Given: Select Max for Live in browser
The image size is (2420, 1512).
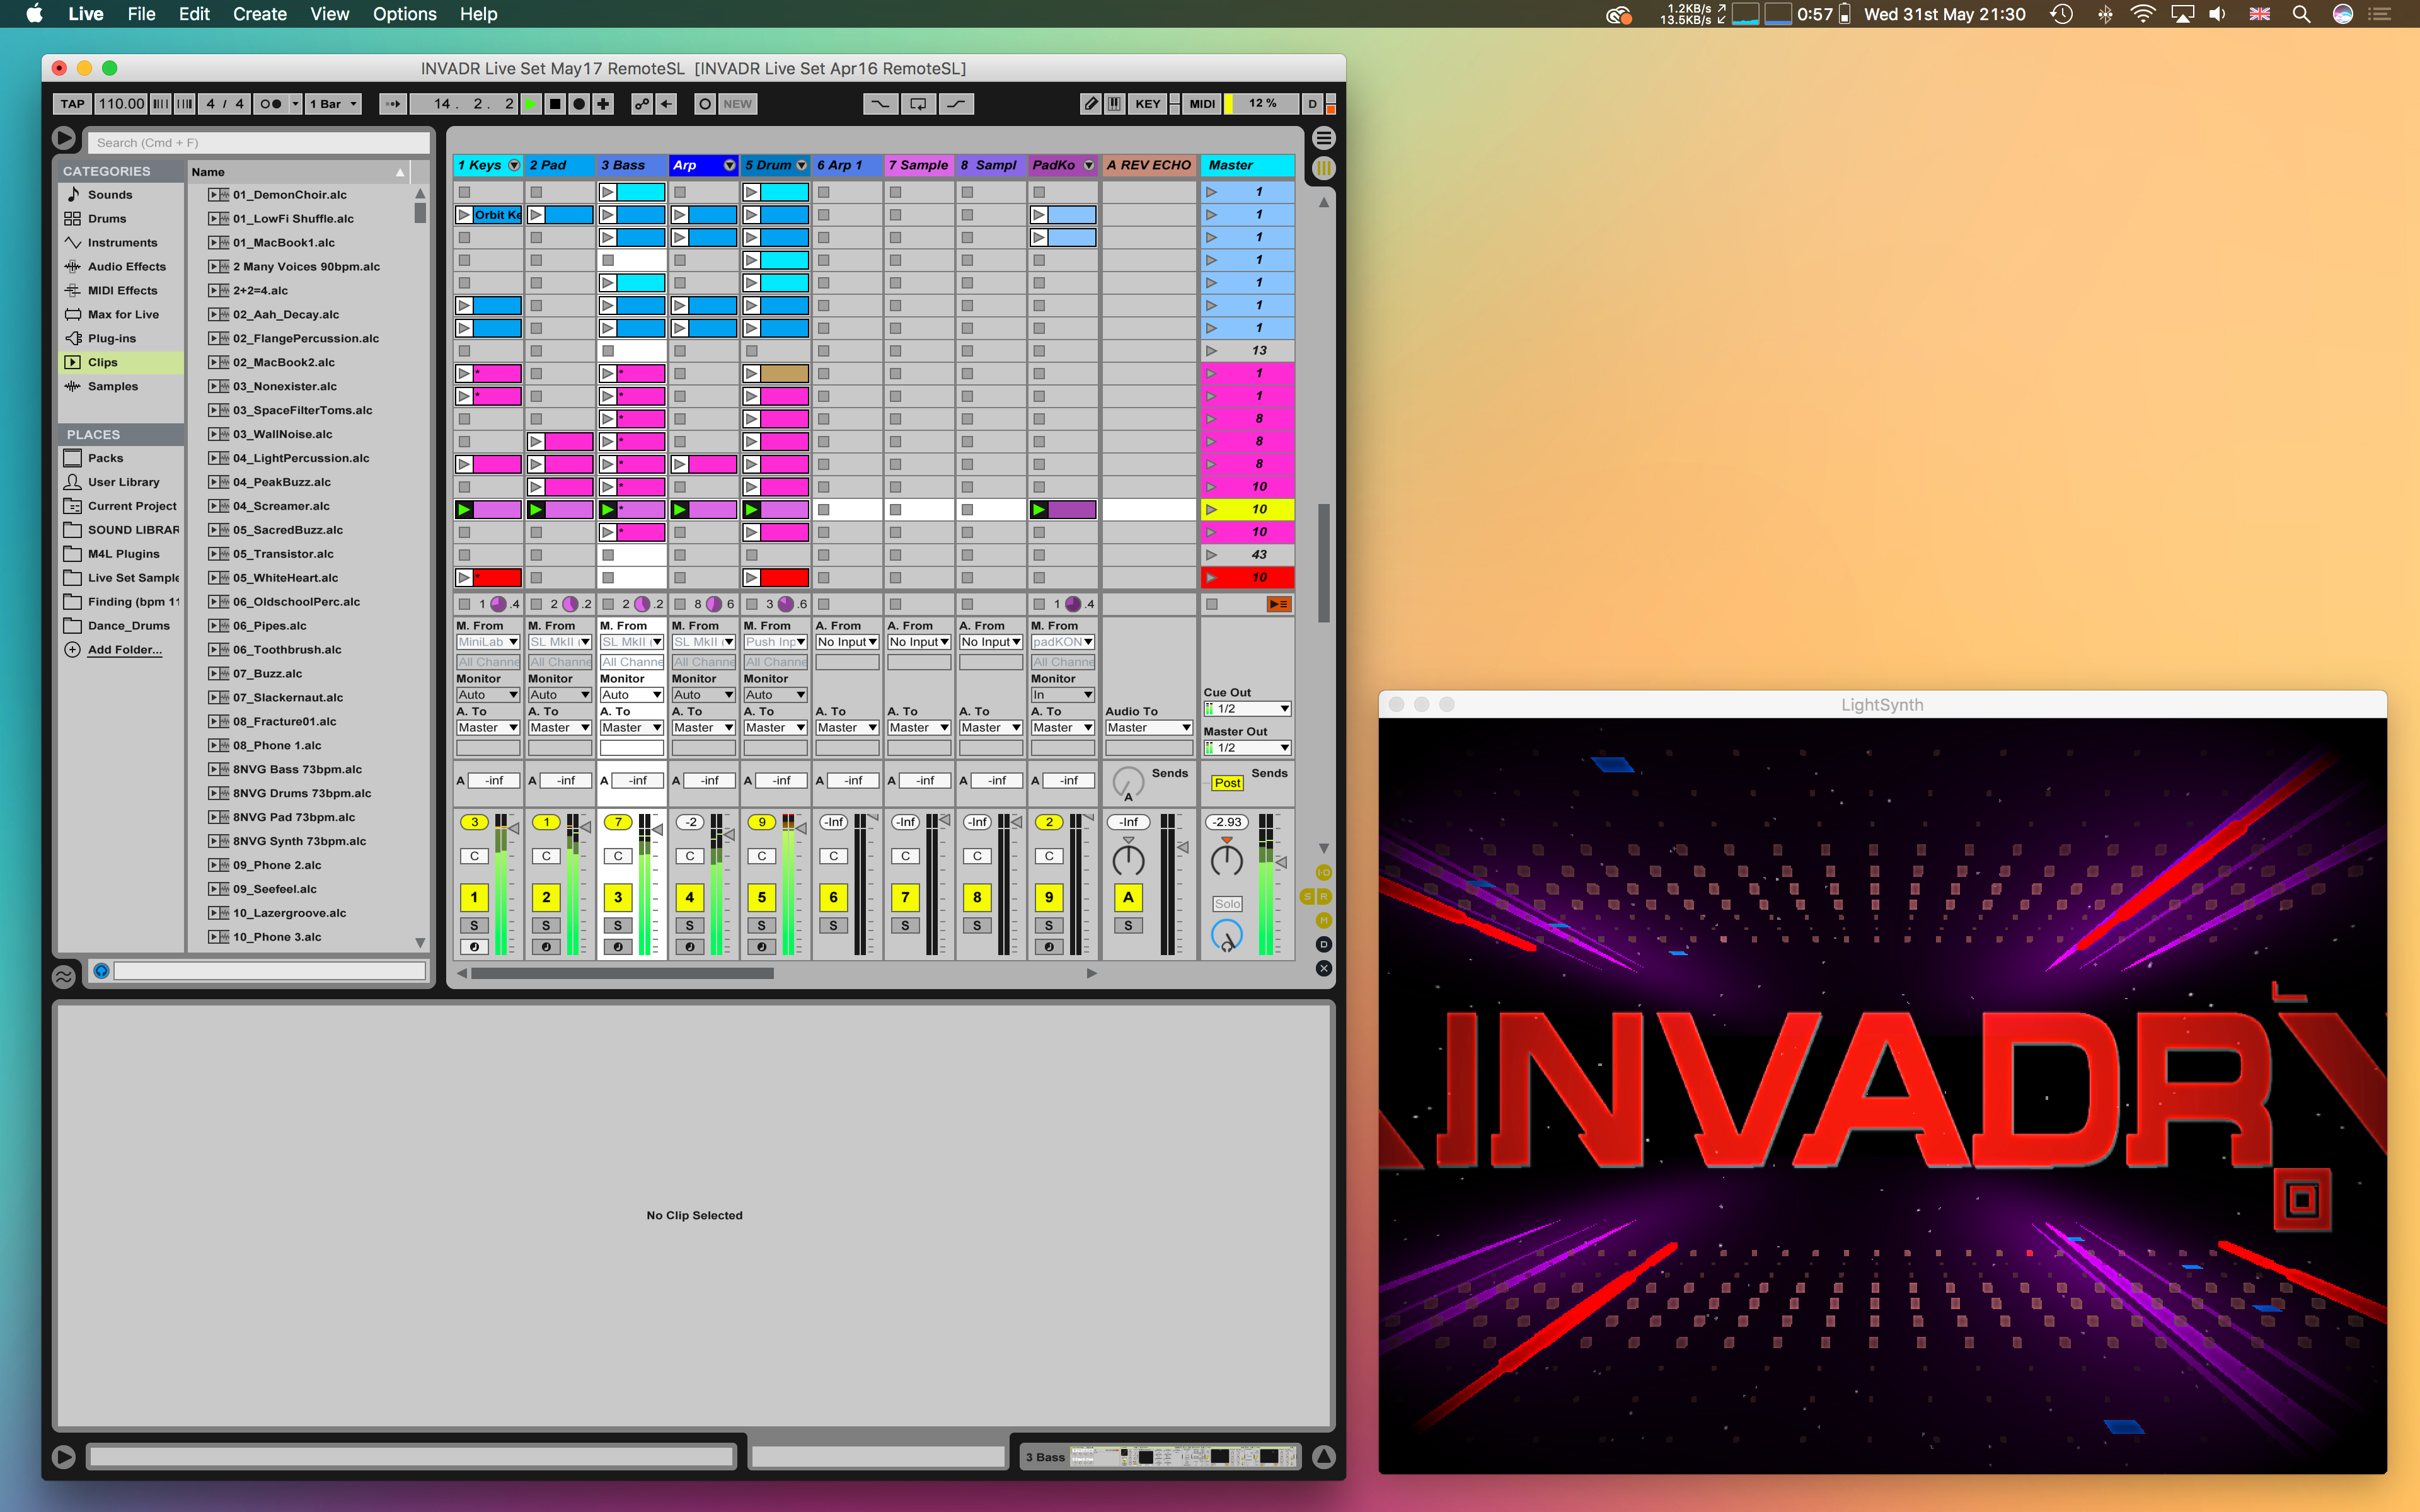Looking at the screenshot, I should coord(123,315).
